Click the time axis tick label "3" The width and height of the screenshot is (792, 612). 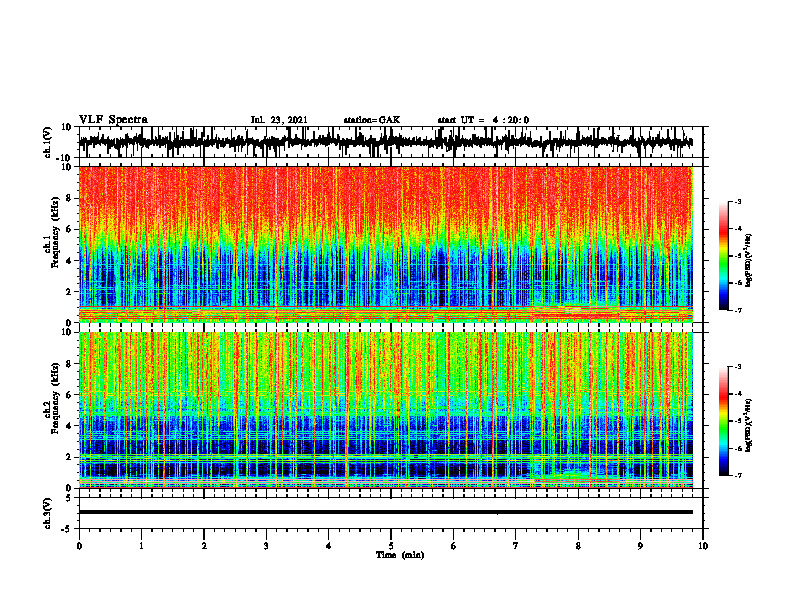pos(266,546)
